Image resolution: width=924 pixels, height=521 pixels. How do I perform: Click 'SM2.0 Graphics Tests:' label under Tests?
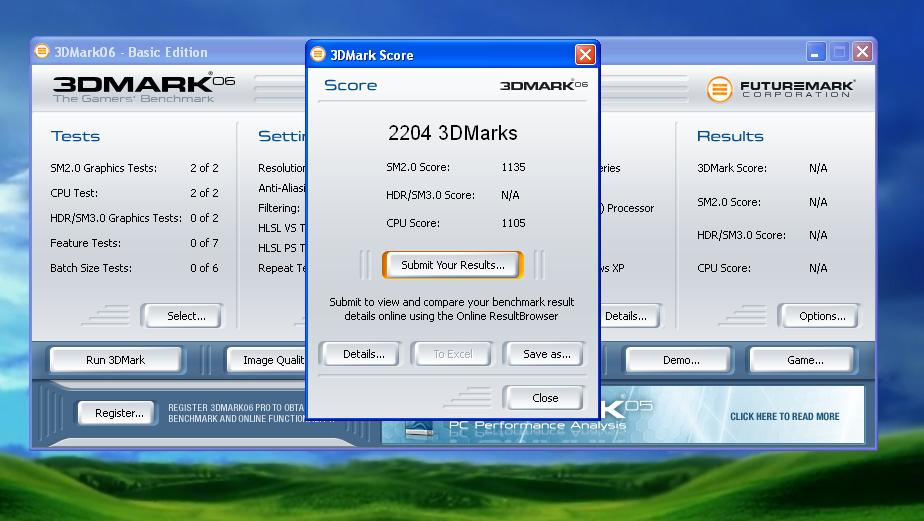(x=104, y=168)
